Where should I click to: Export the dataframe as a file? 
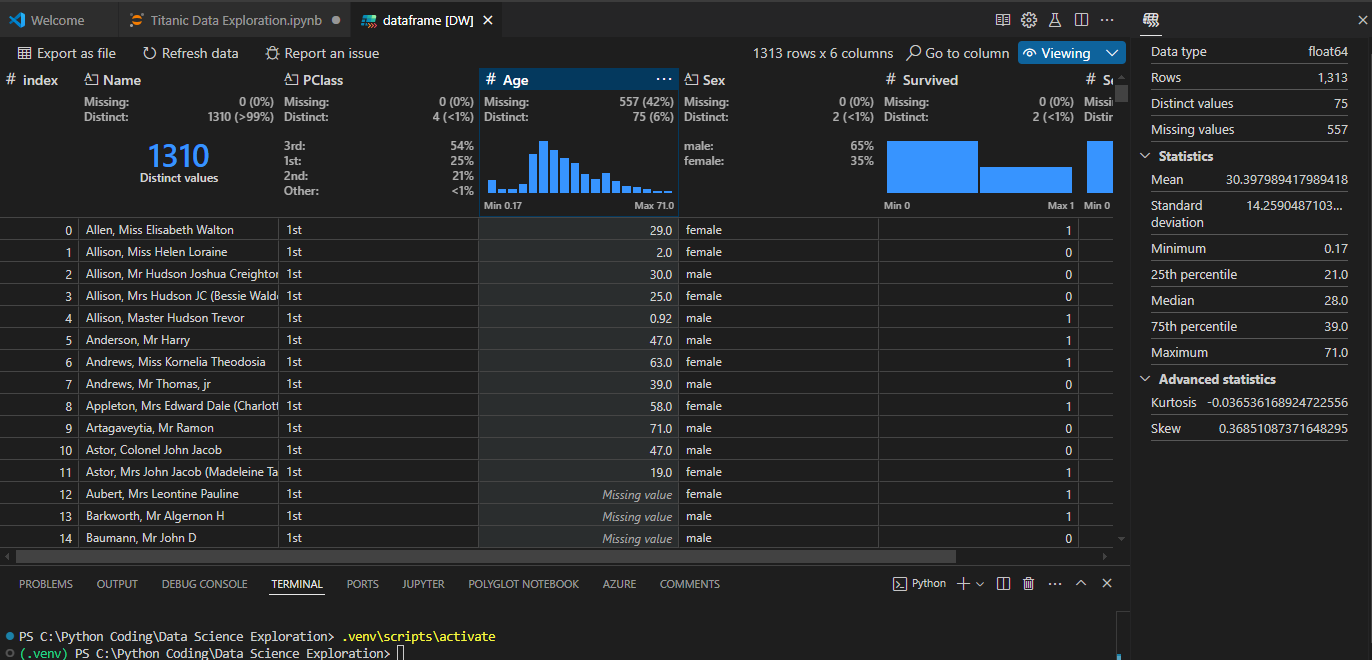click(x=65, y=52)
